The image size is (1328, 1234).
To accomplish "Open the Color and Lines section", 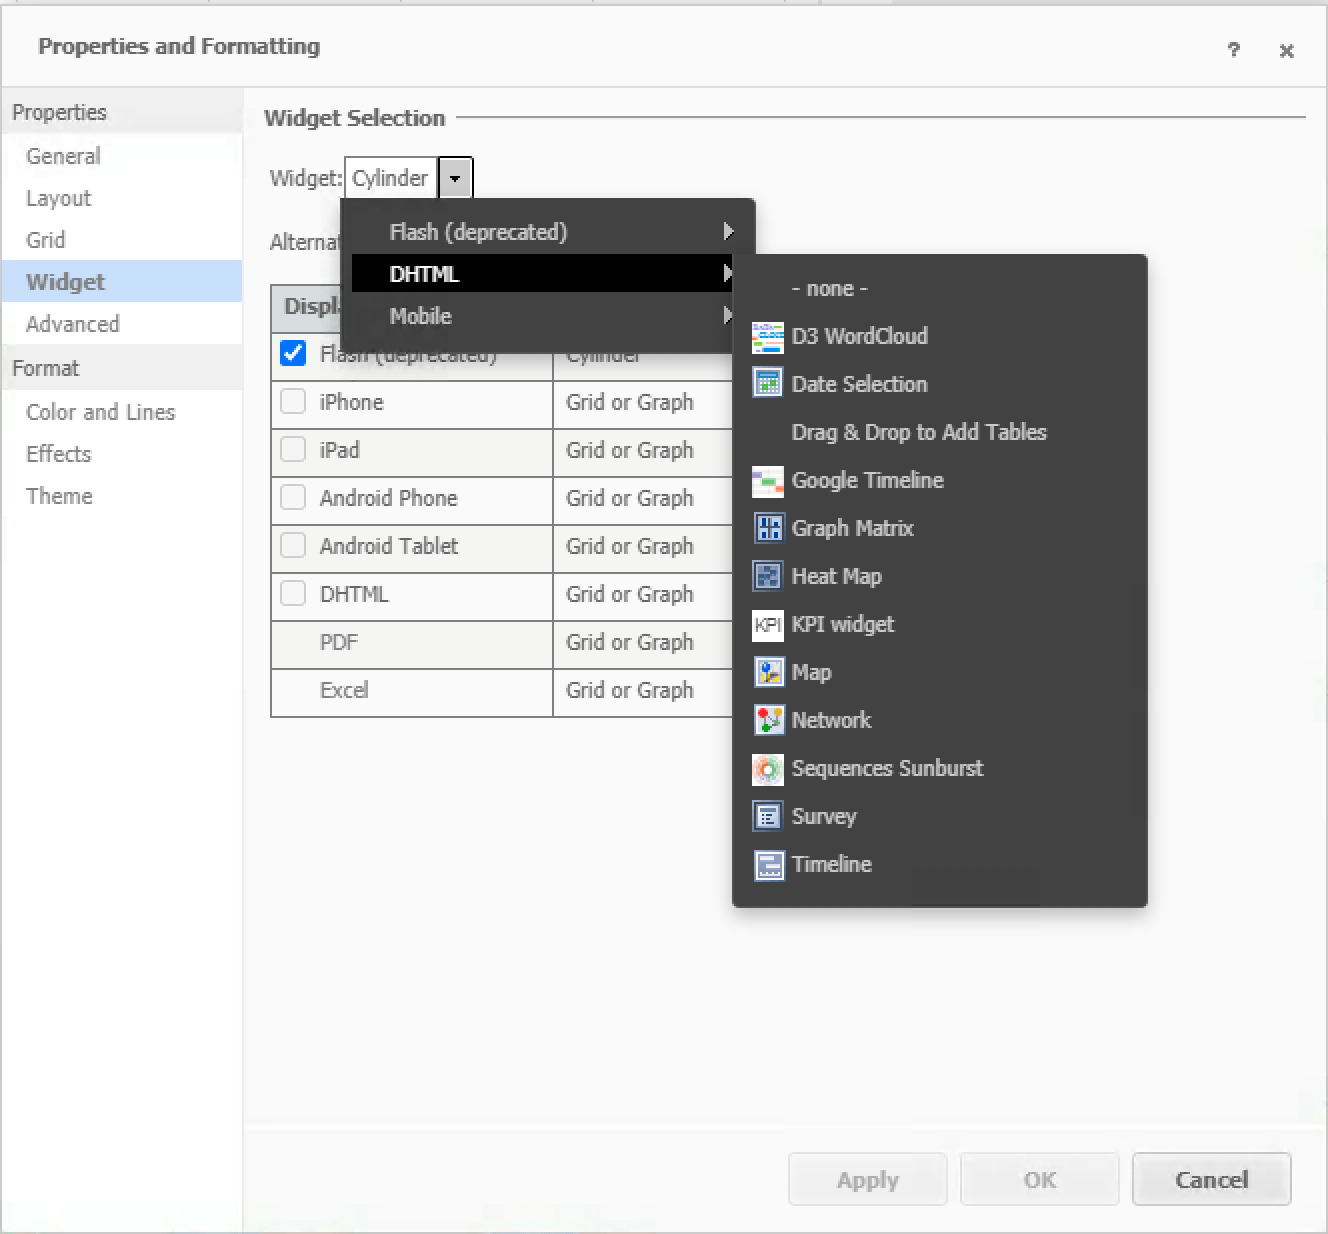I will tap(100, 412).
